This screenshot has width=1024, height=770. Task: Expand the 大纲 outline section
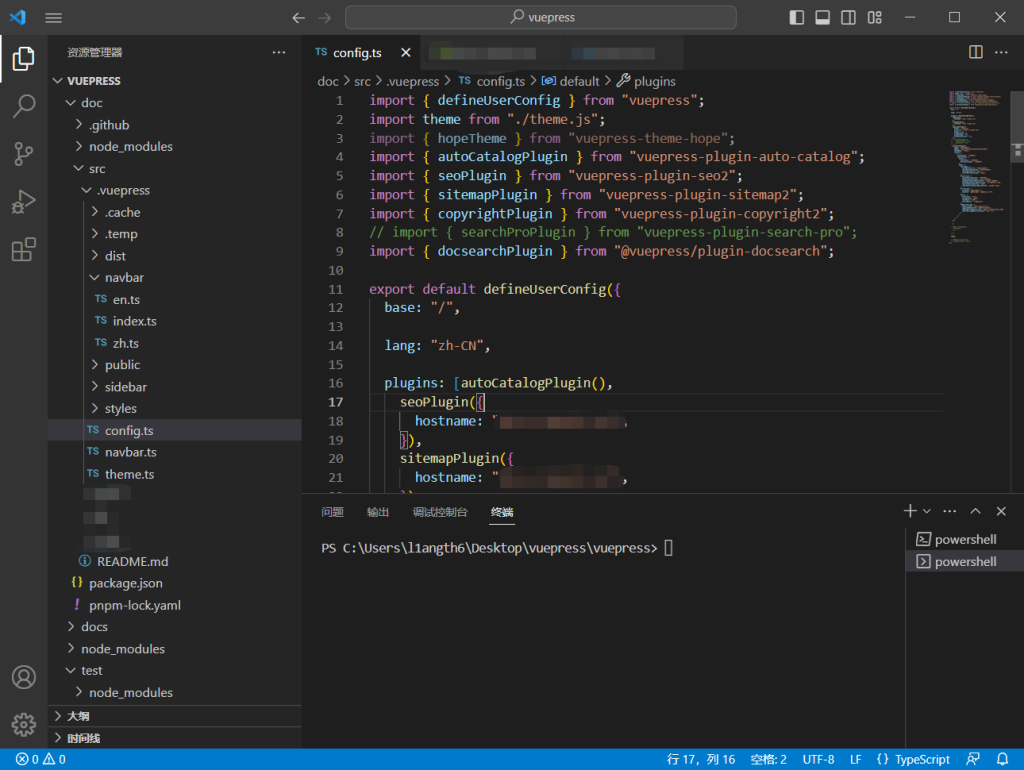(175, 716)
